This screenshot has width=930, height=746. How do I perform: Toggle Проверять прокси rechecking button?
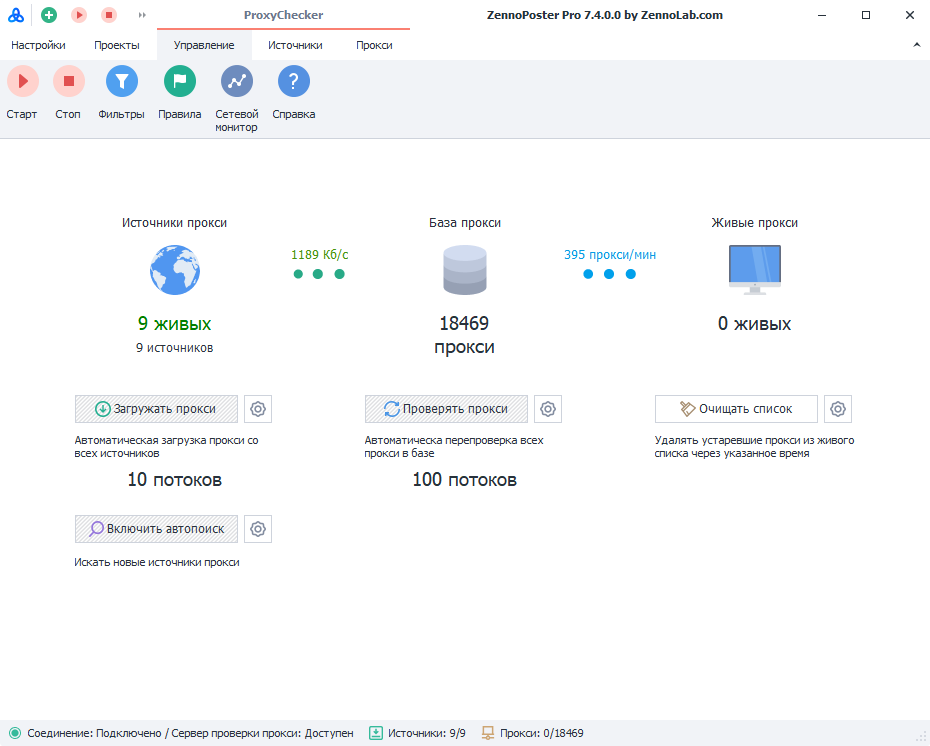point(446,409)
